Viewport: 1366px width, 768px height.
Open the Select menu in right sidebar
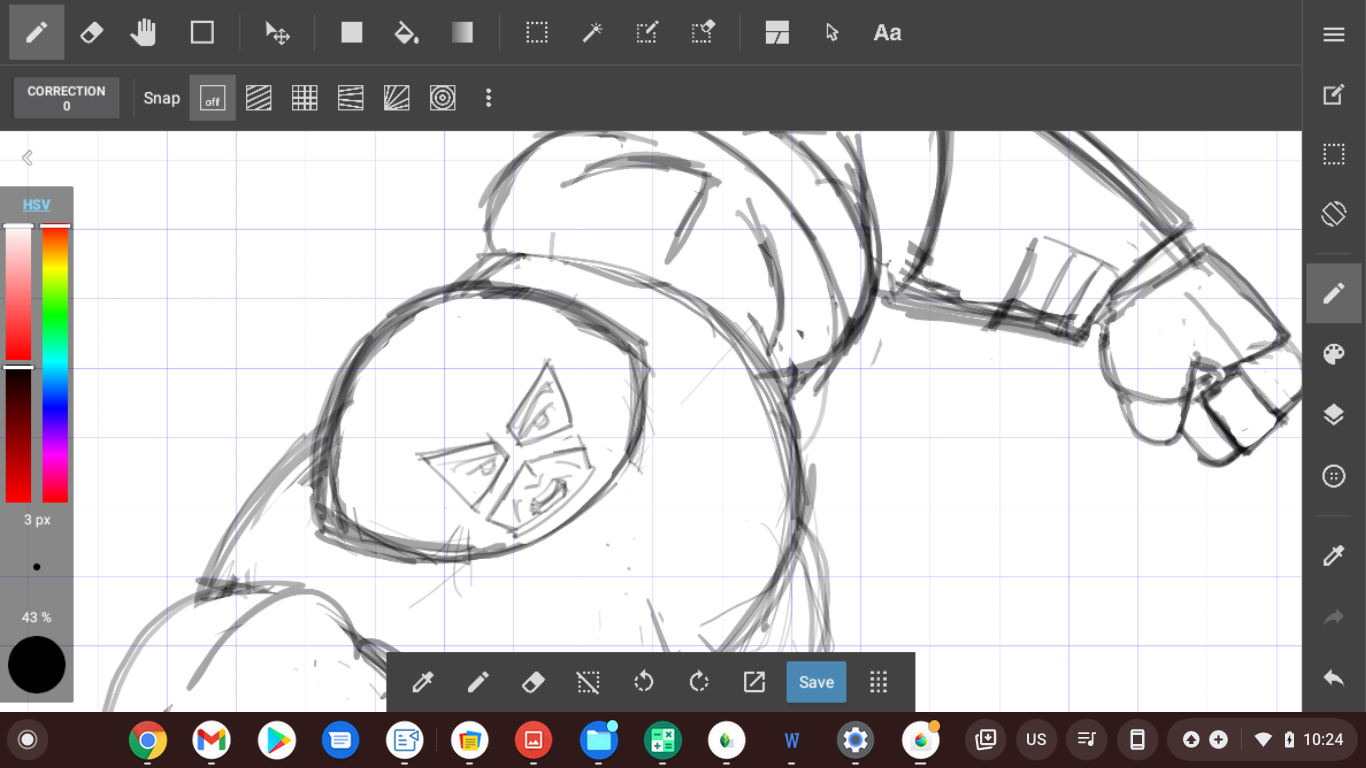pyautogui.click(x=1334, y=154)
